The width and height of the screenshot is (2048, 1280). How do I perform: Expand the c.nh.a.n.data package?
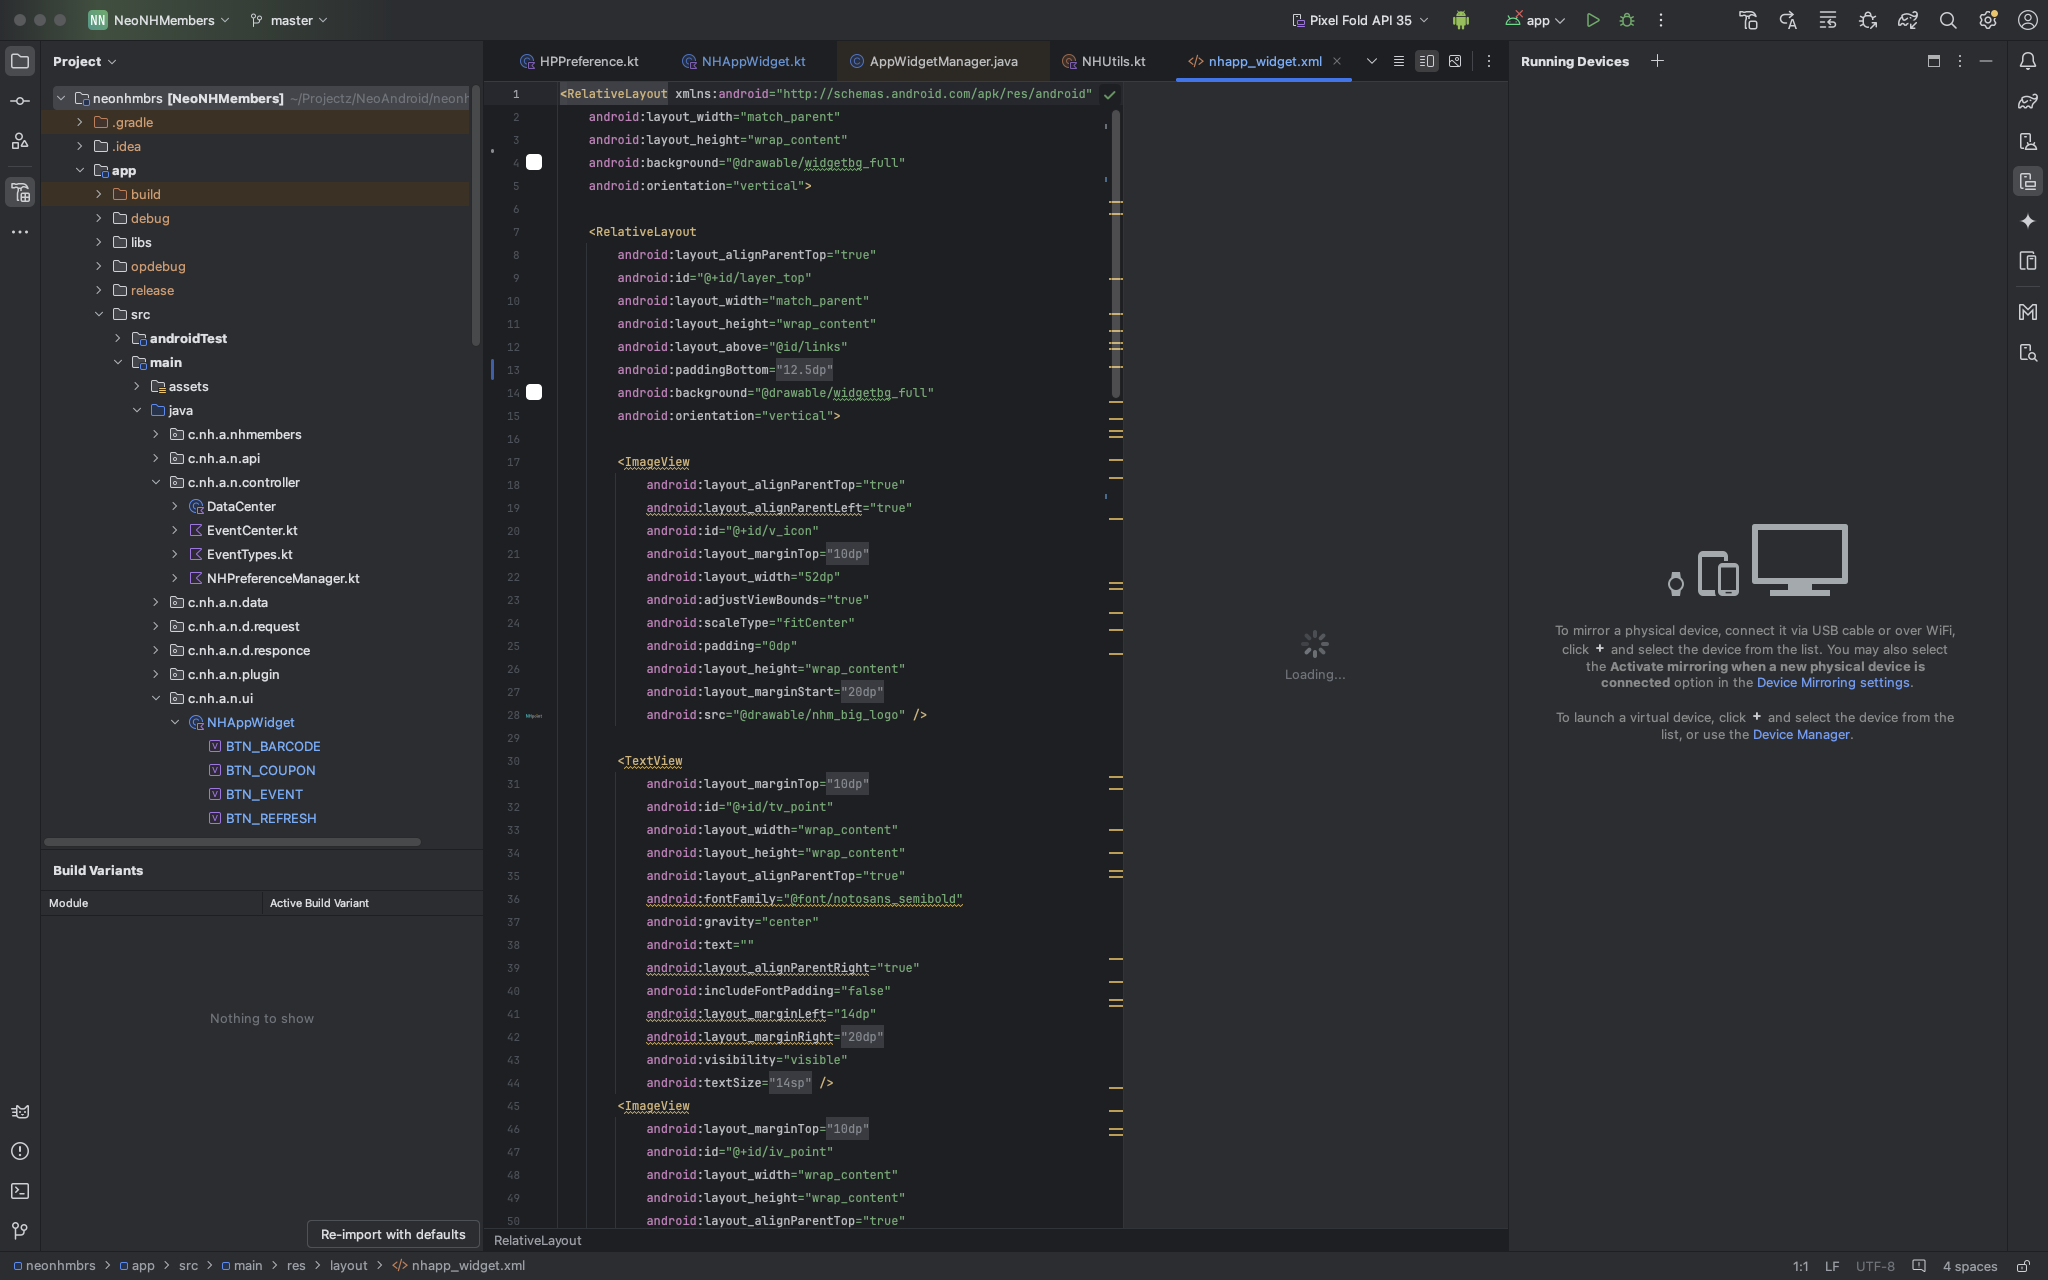(x=156, y=602)
